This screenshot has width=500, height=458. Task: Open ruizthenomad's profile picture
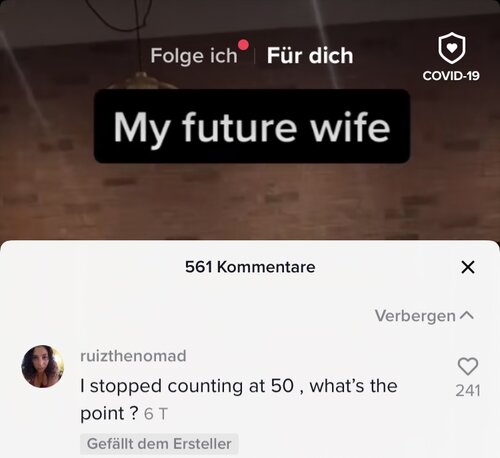pos(43,366)
